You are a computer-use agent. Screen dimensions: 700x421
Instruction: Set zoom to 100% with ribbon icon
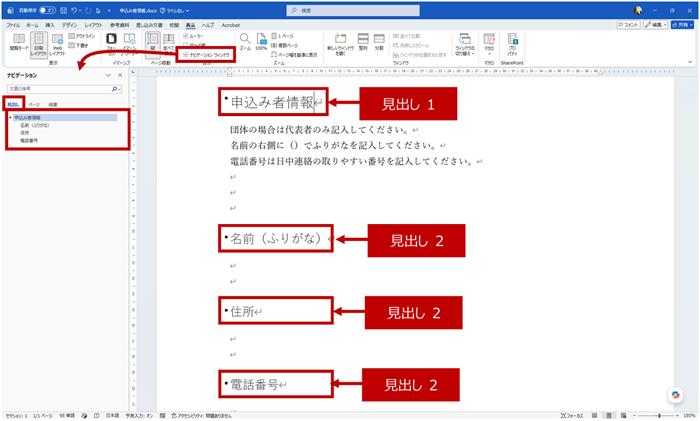point(261,42)
